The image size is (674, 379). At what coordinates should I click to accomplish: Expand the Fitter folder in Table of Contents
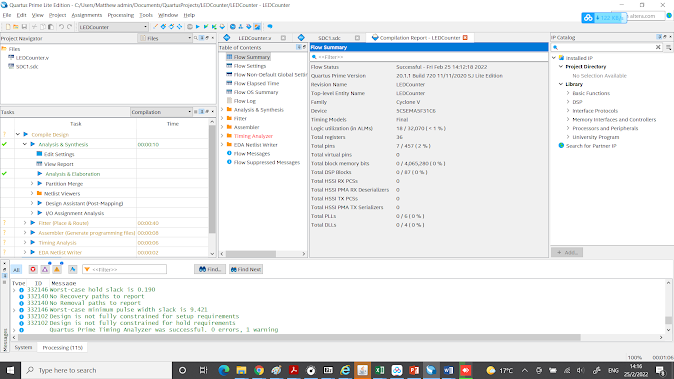[222, 118]
